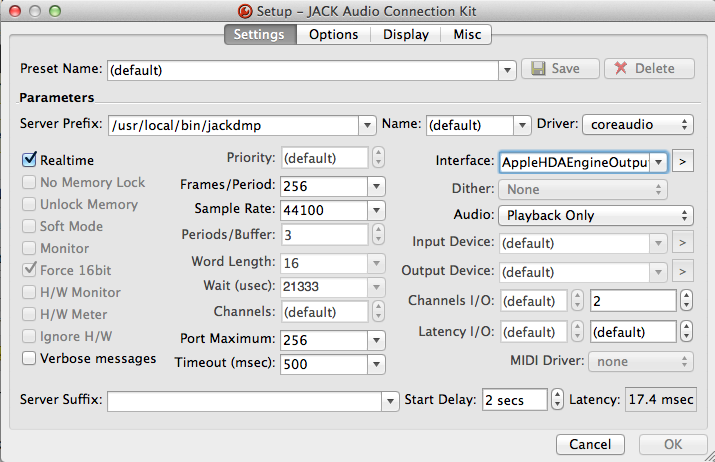Click into the Preset Name field
The image size is (715, 462).
[303, 70]
